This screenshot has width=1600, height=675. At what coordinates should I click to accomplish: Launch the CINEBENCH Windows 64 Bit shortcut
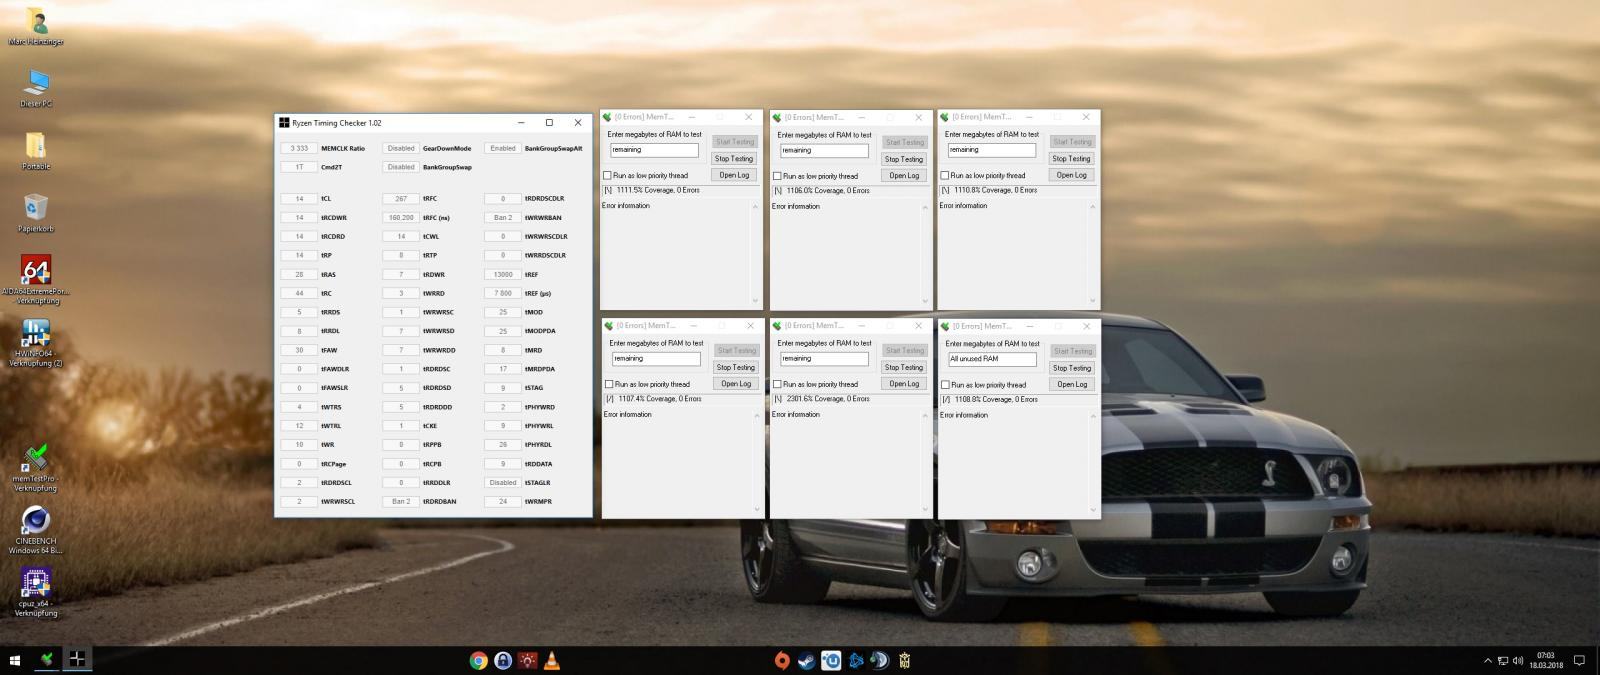(x=36, y=529)
